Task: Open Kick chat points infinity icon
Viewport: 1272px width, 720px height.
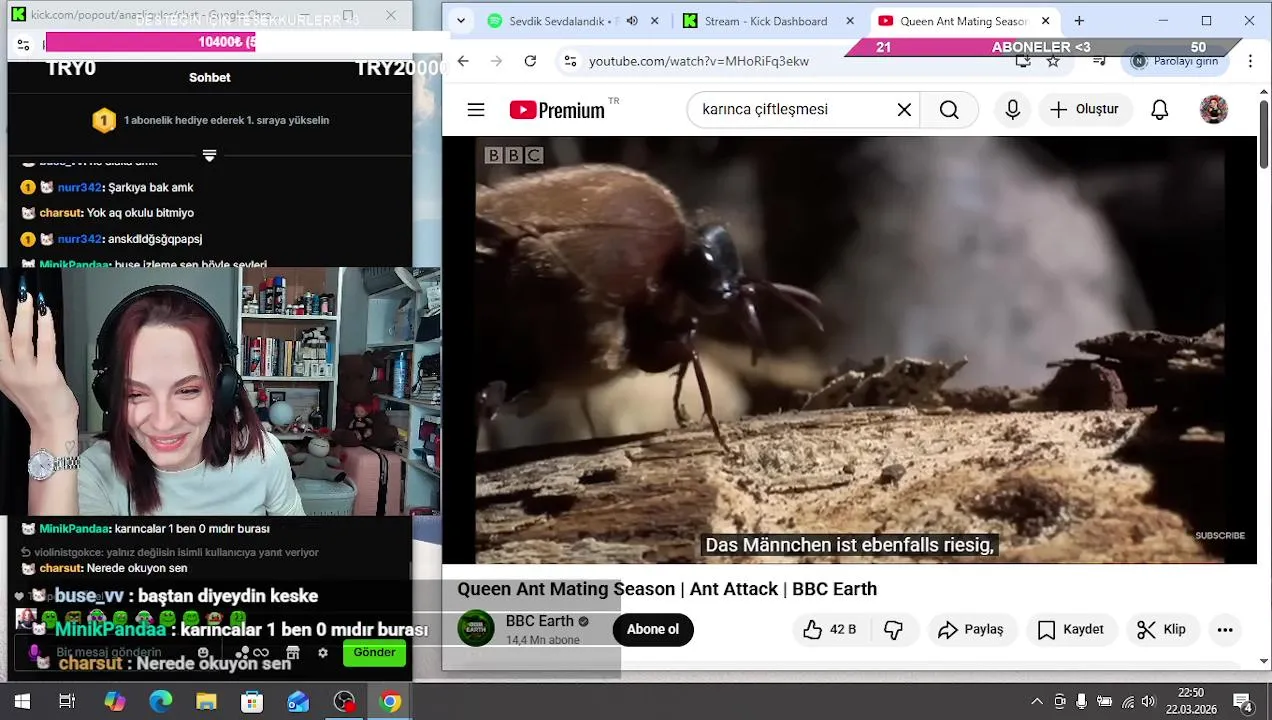Action: [x=261, y=653]
